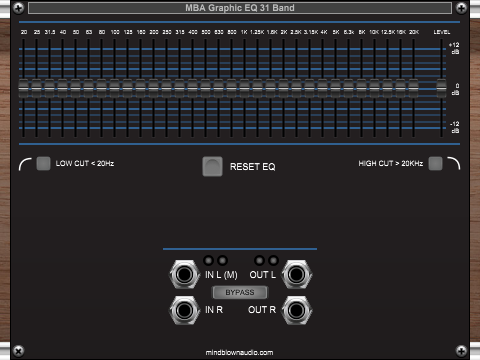Click the 4K band slider handle
The image size is (480, 360).
pos(322,88)
